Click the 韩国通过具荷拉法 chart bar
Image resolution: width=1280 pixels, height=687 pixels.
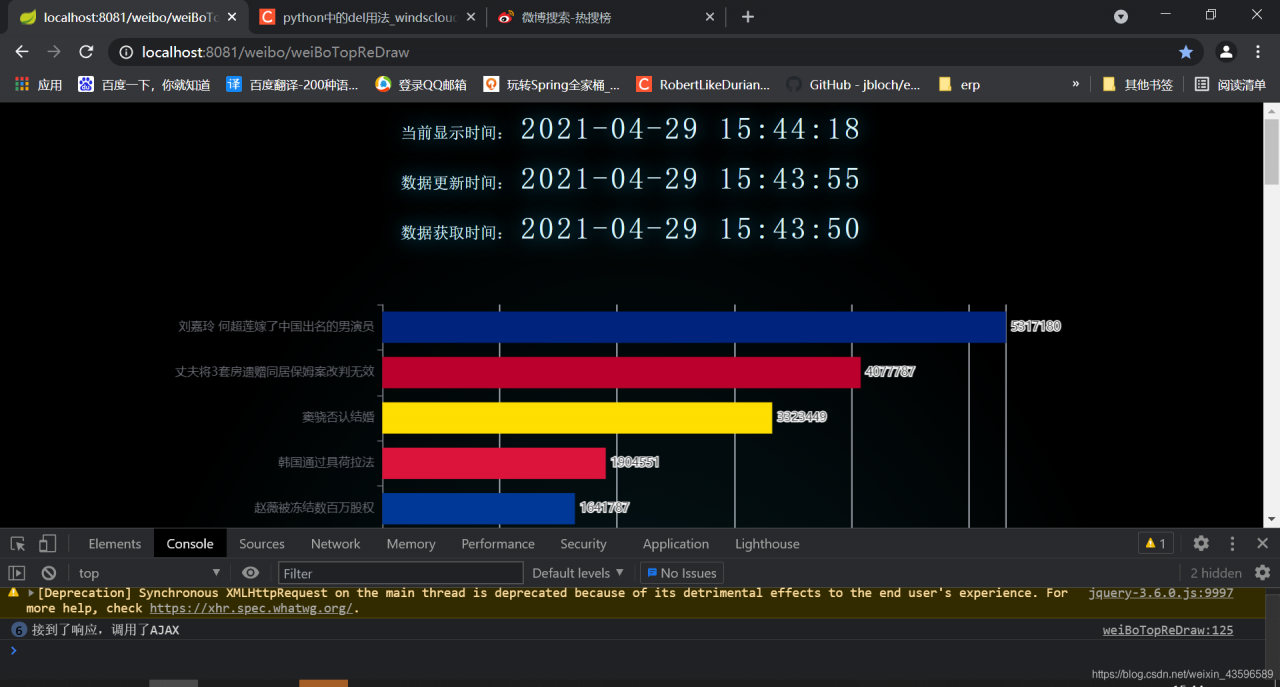click(x=494, y=463)
